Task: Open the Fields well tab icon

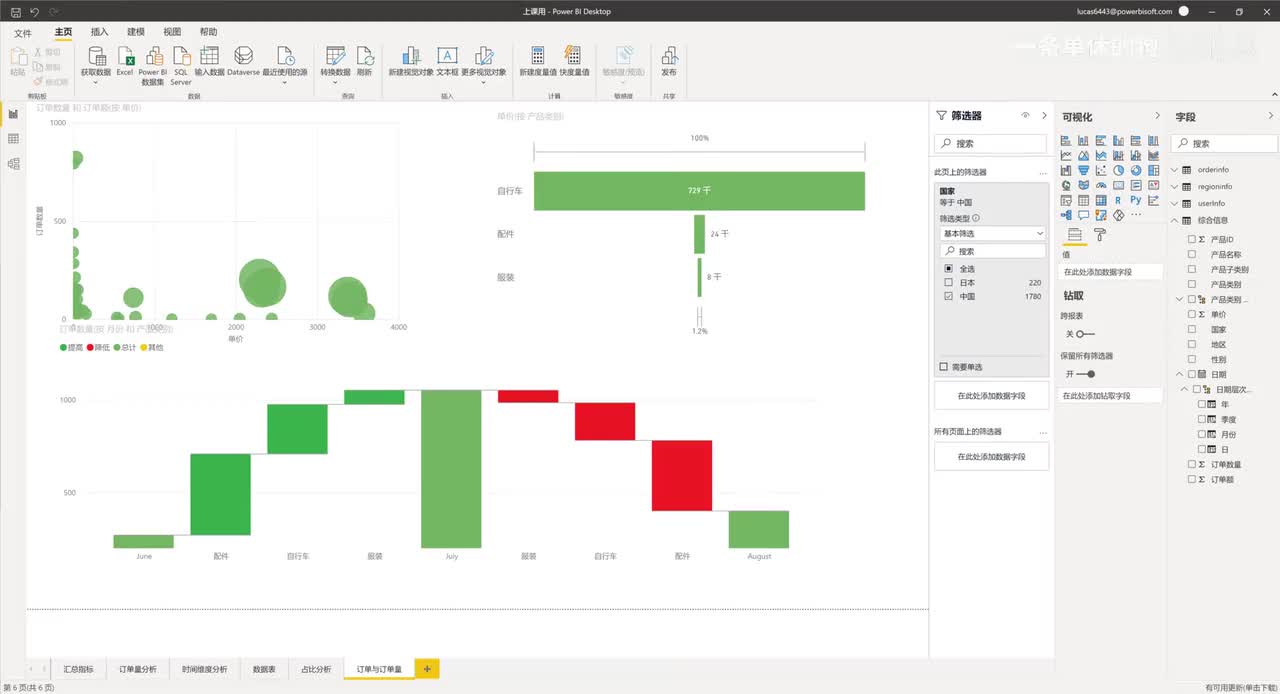Action: tap(1075, 235)
